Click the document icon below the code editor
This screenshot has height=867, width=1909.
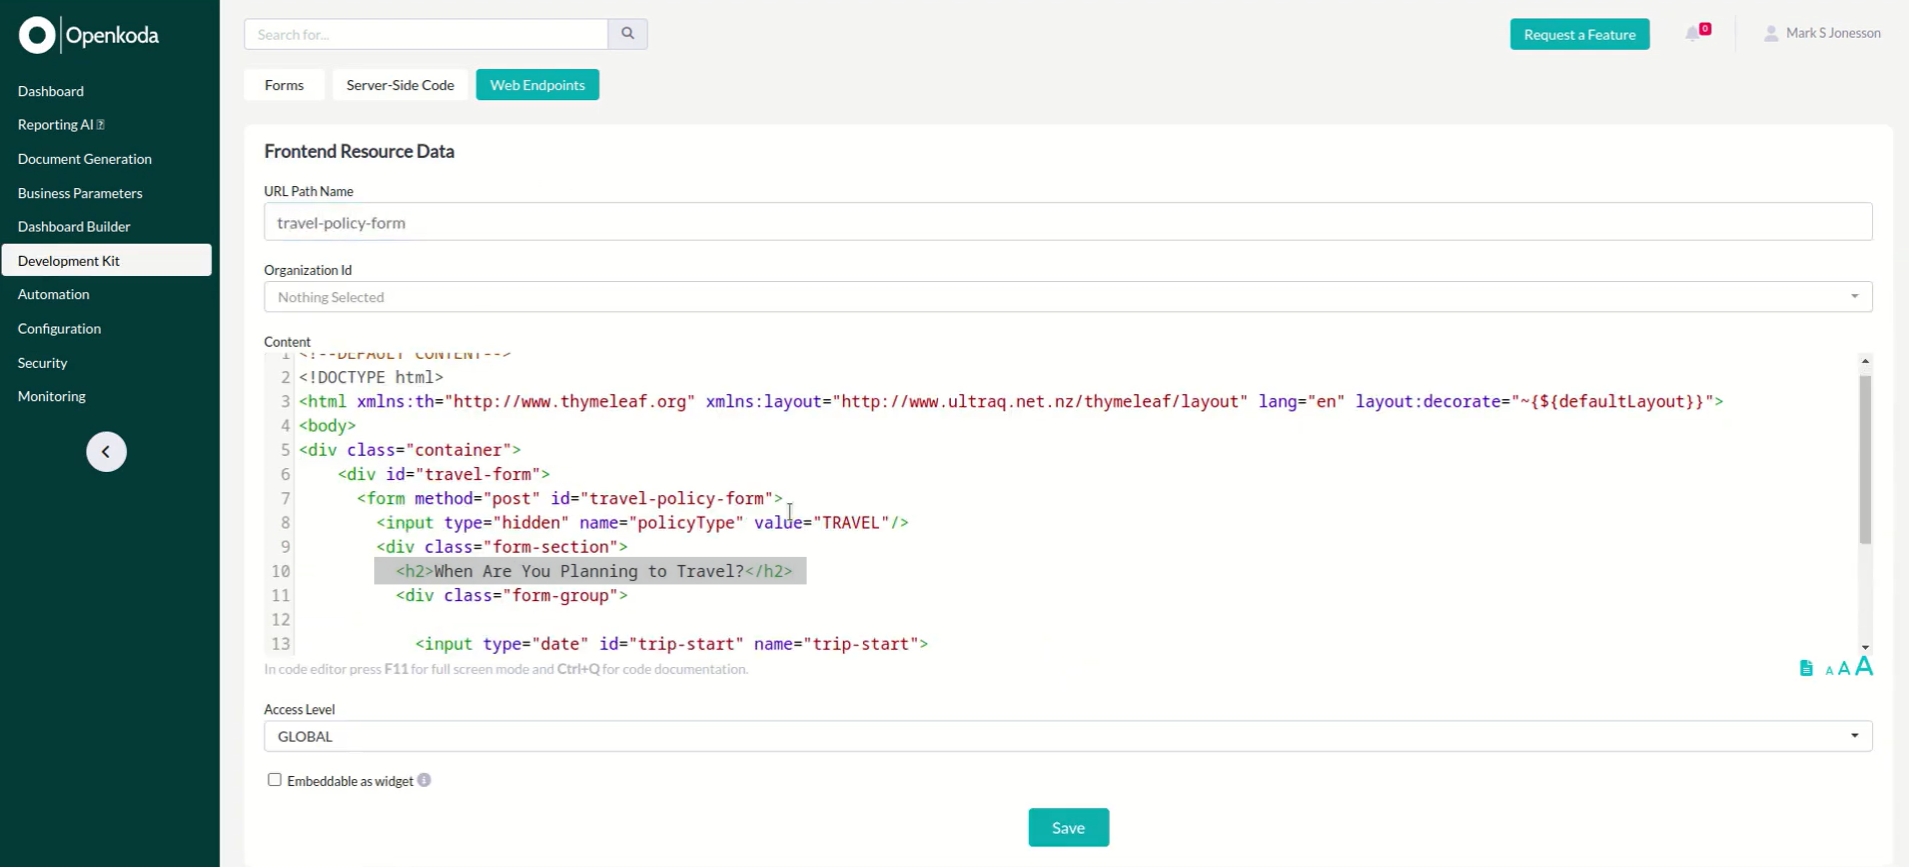[1806, 668]
